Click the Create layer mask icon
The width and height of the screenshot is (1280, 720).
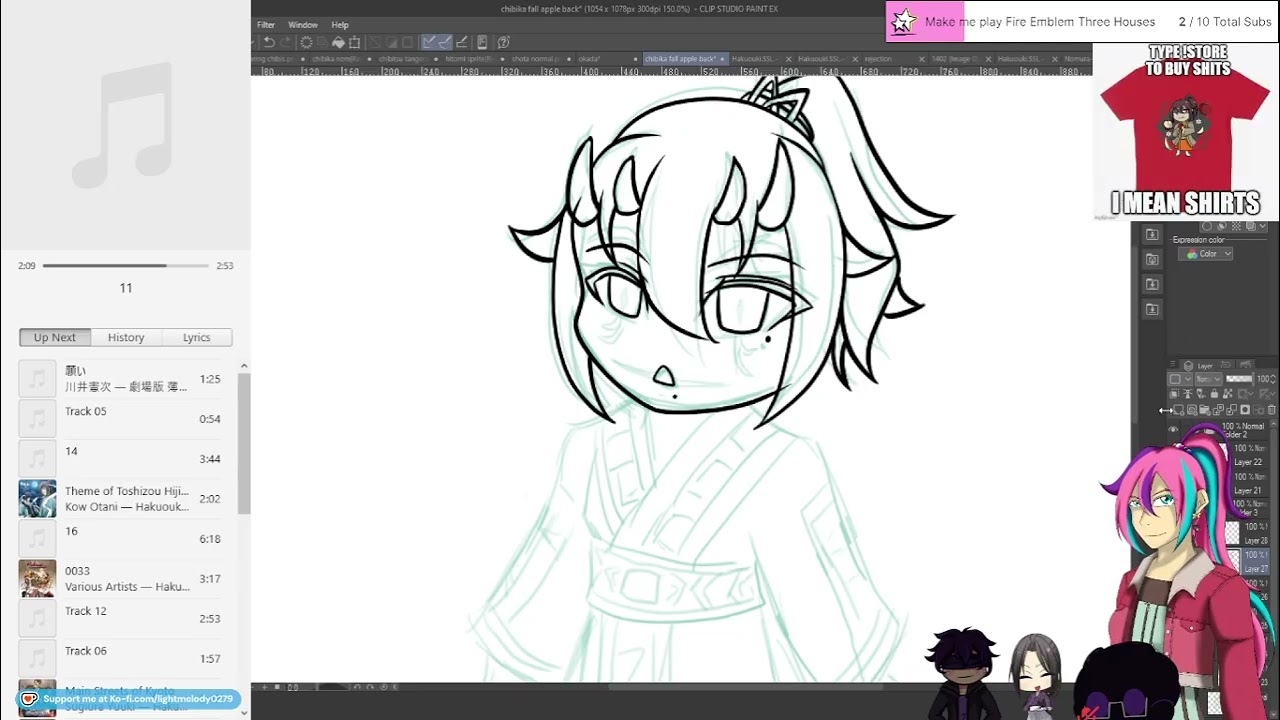click(x=1245, y=410)
